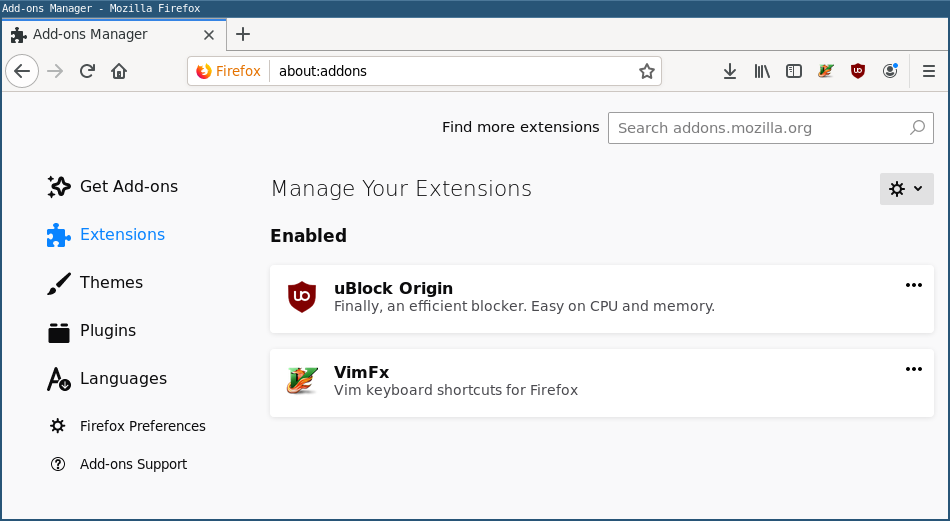This screenshot has height=521, width=950.
Task: Open the Firefox Account avatar icon
Action: pyautogui.click(x=890, y=71)
